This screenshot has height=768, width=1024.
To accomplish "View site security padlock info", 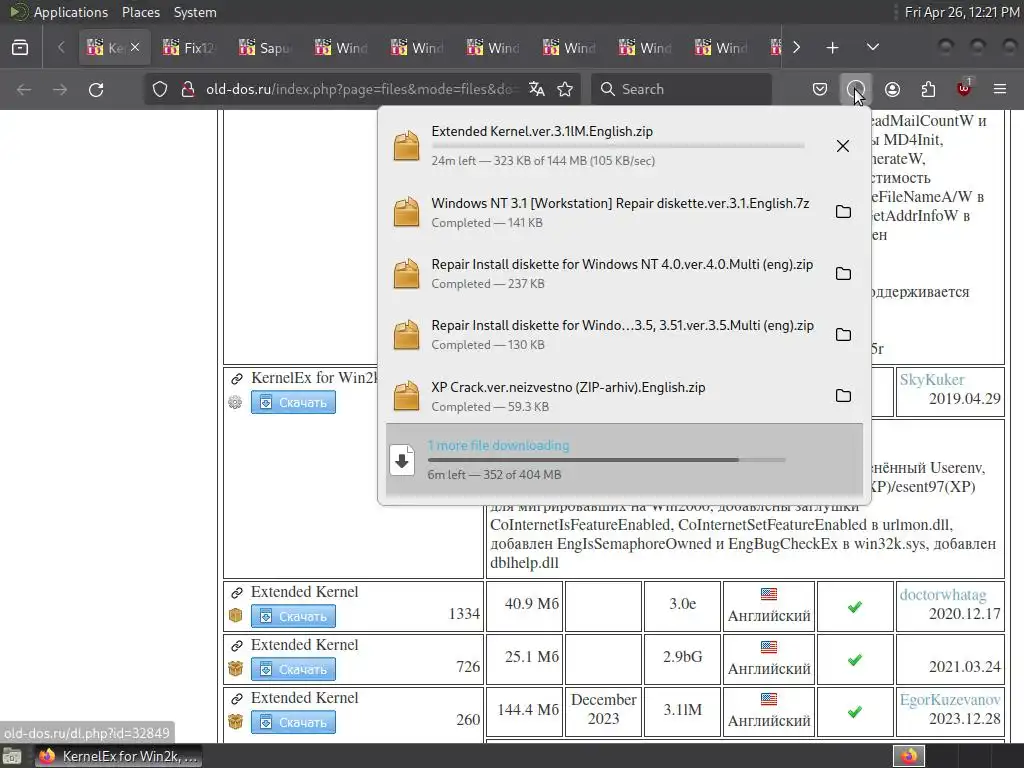I will pyautogui.click(x=188, y=89).
